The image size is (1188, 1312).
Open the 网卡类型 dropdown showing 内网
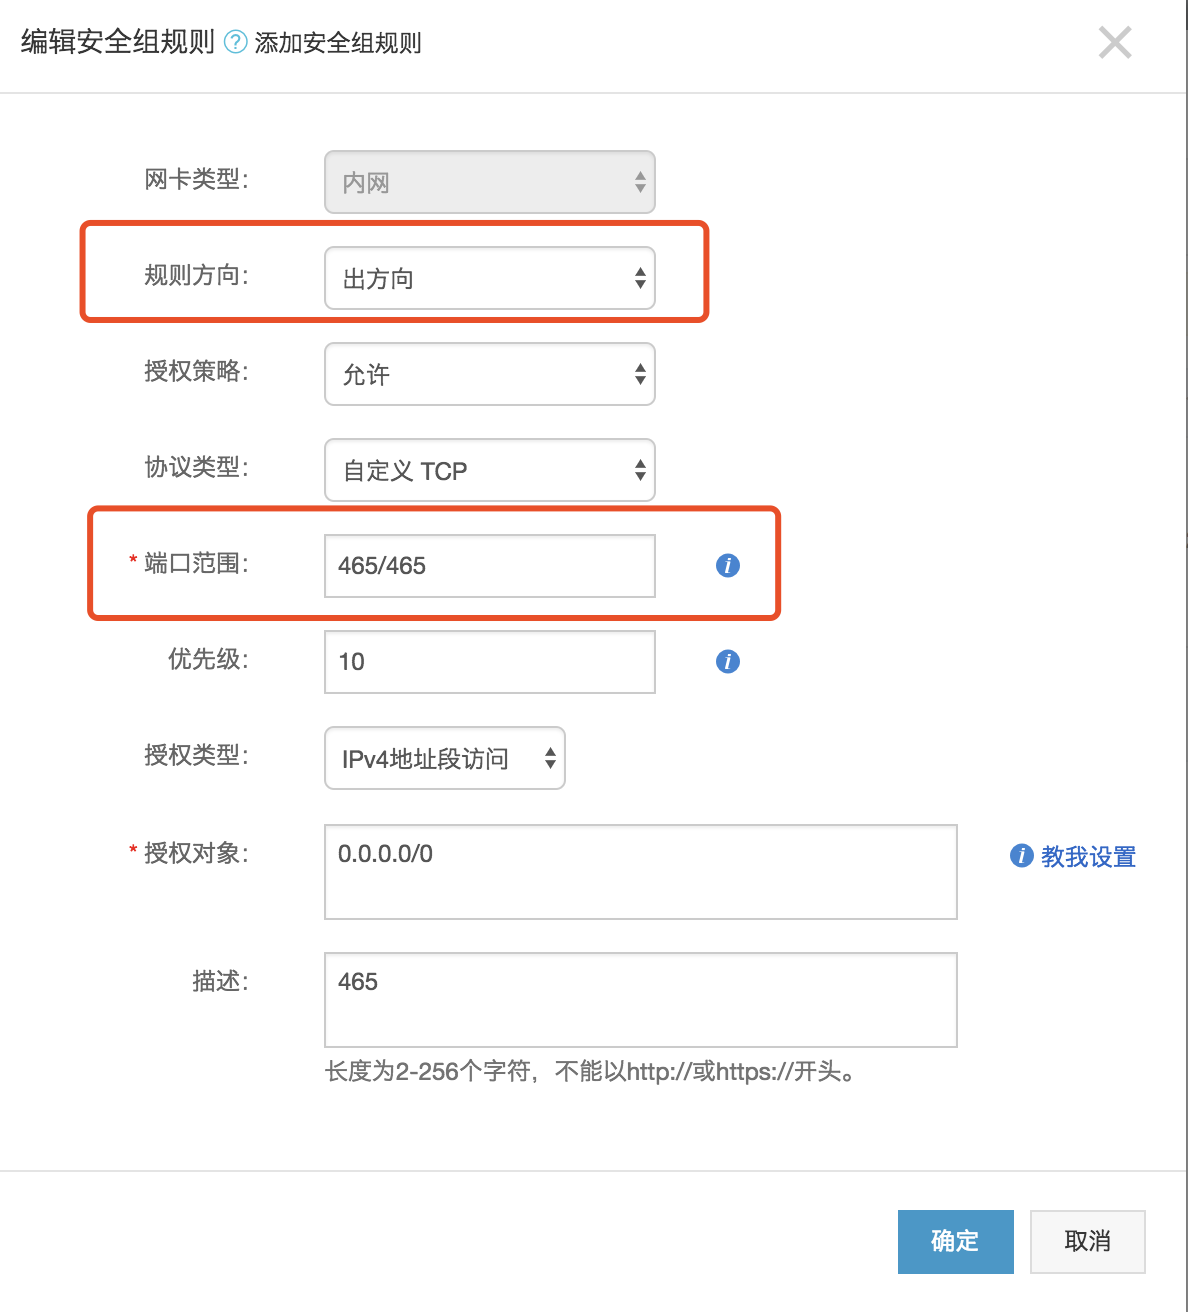[490, 182]
